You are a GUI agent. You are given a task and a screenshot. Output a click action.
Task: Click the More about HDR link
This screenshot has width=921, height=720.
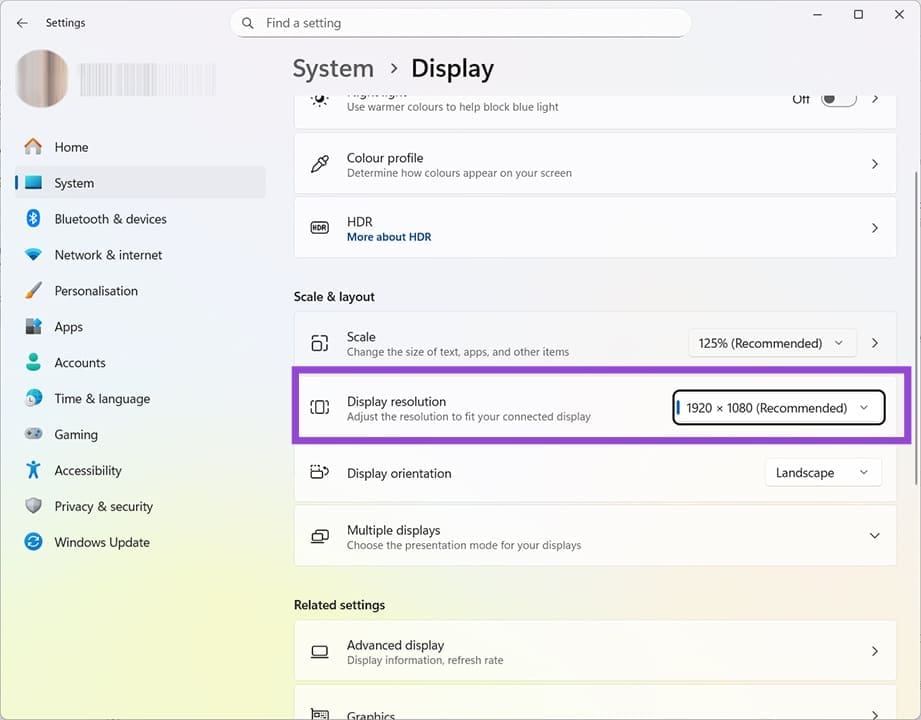(x=389, y=237)
